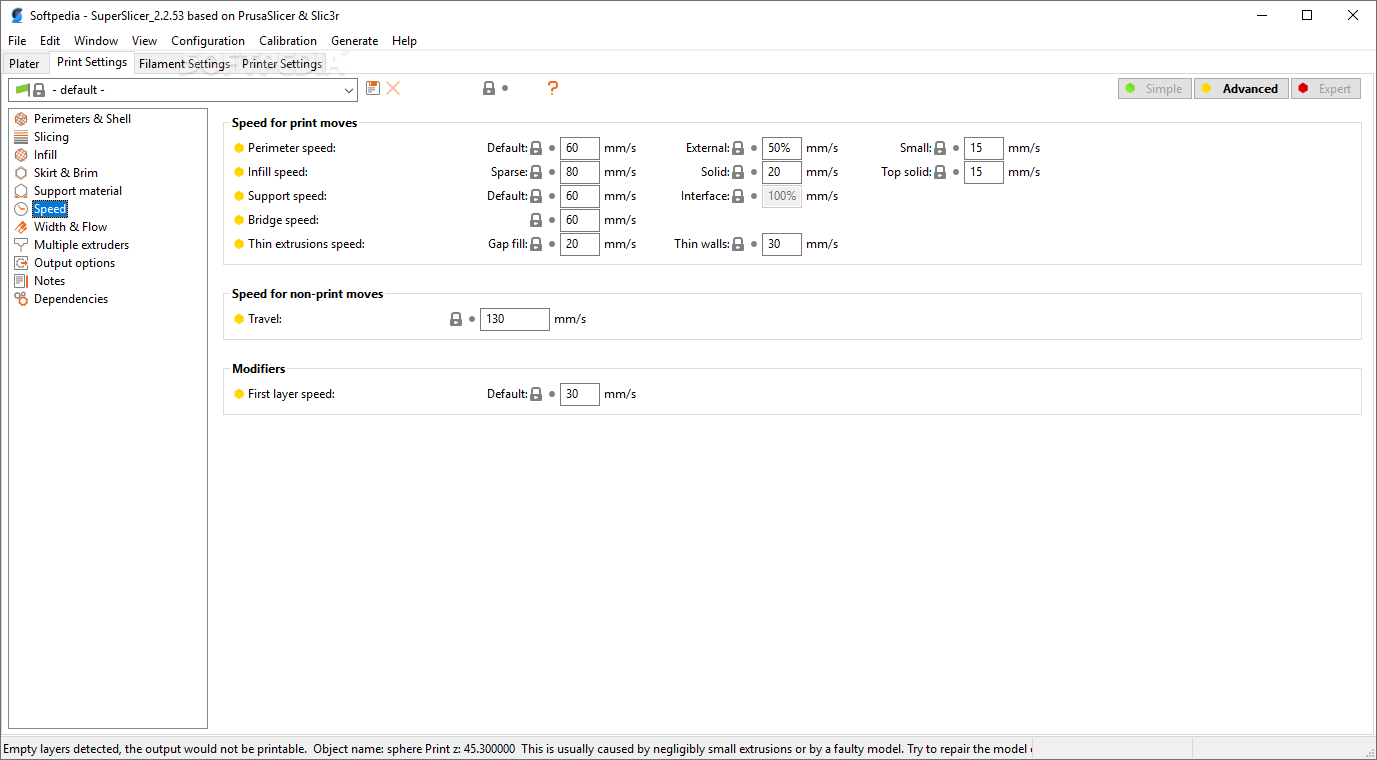The width and height of the screenshot is (1377, 760).
Task: Switch to the Printer Settings tab
Action: click(x=282, y=64)
